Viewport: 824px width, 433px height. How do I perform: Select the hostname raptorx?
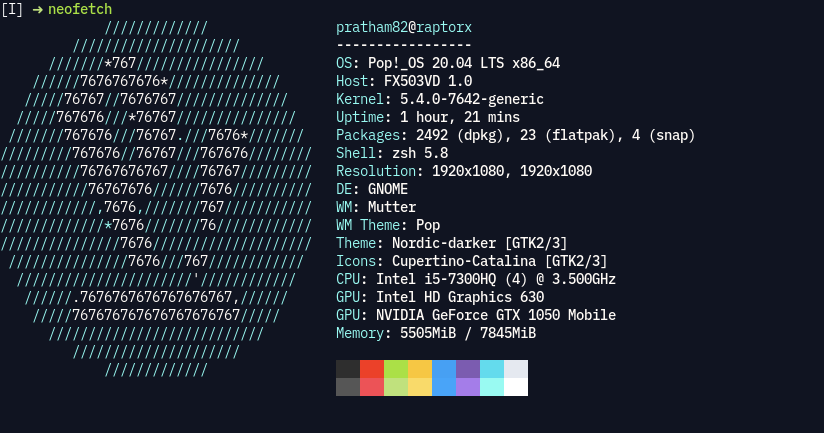click(444, 27)
